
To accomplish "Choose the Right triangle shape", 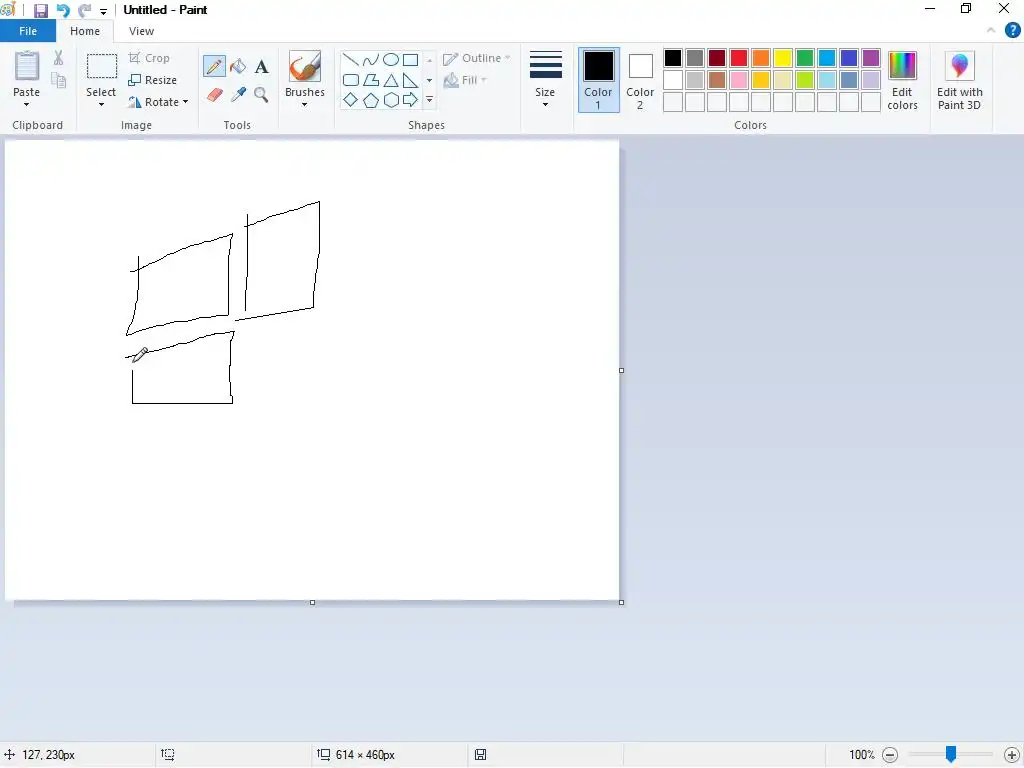I will pyautogui.click(x=410, y=80).
